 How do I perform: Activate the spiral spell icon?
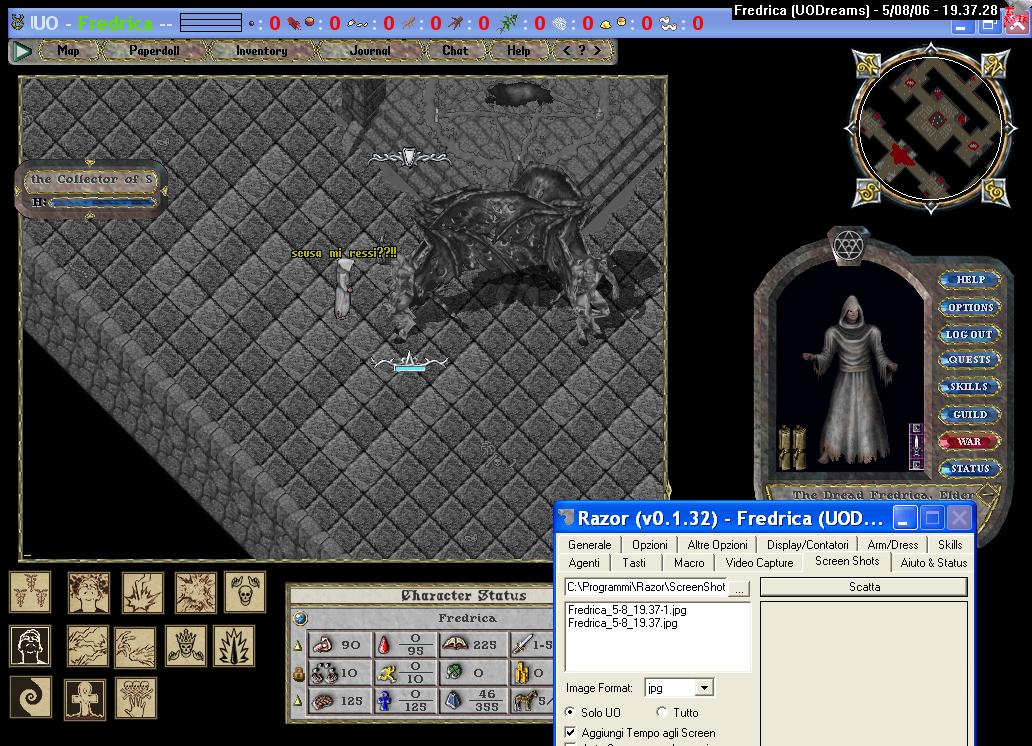click(30, 697)
